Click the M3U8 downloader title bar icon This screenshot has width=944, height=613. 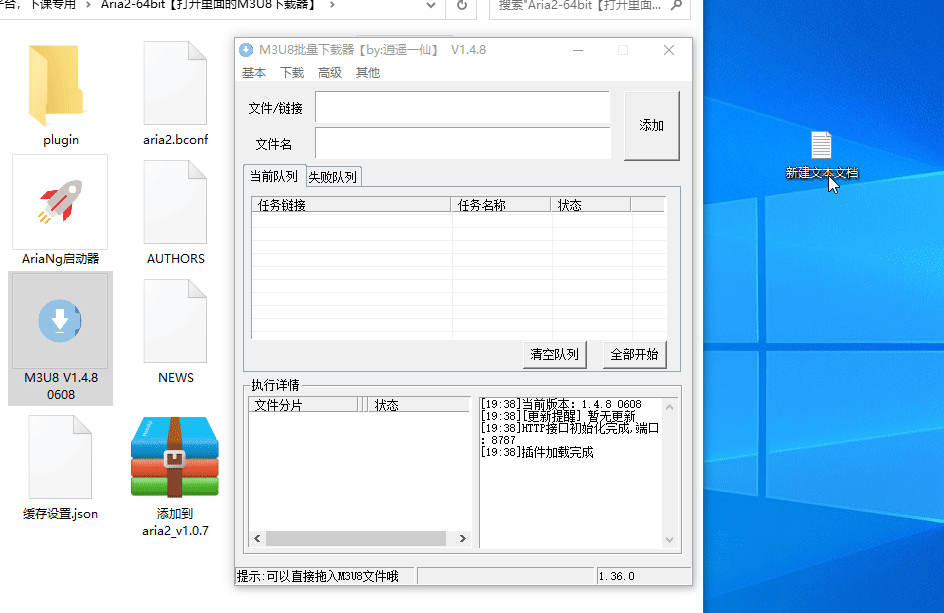[246, 50]
